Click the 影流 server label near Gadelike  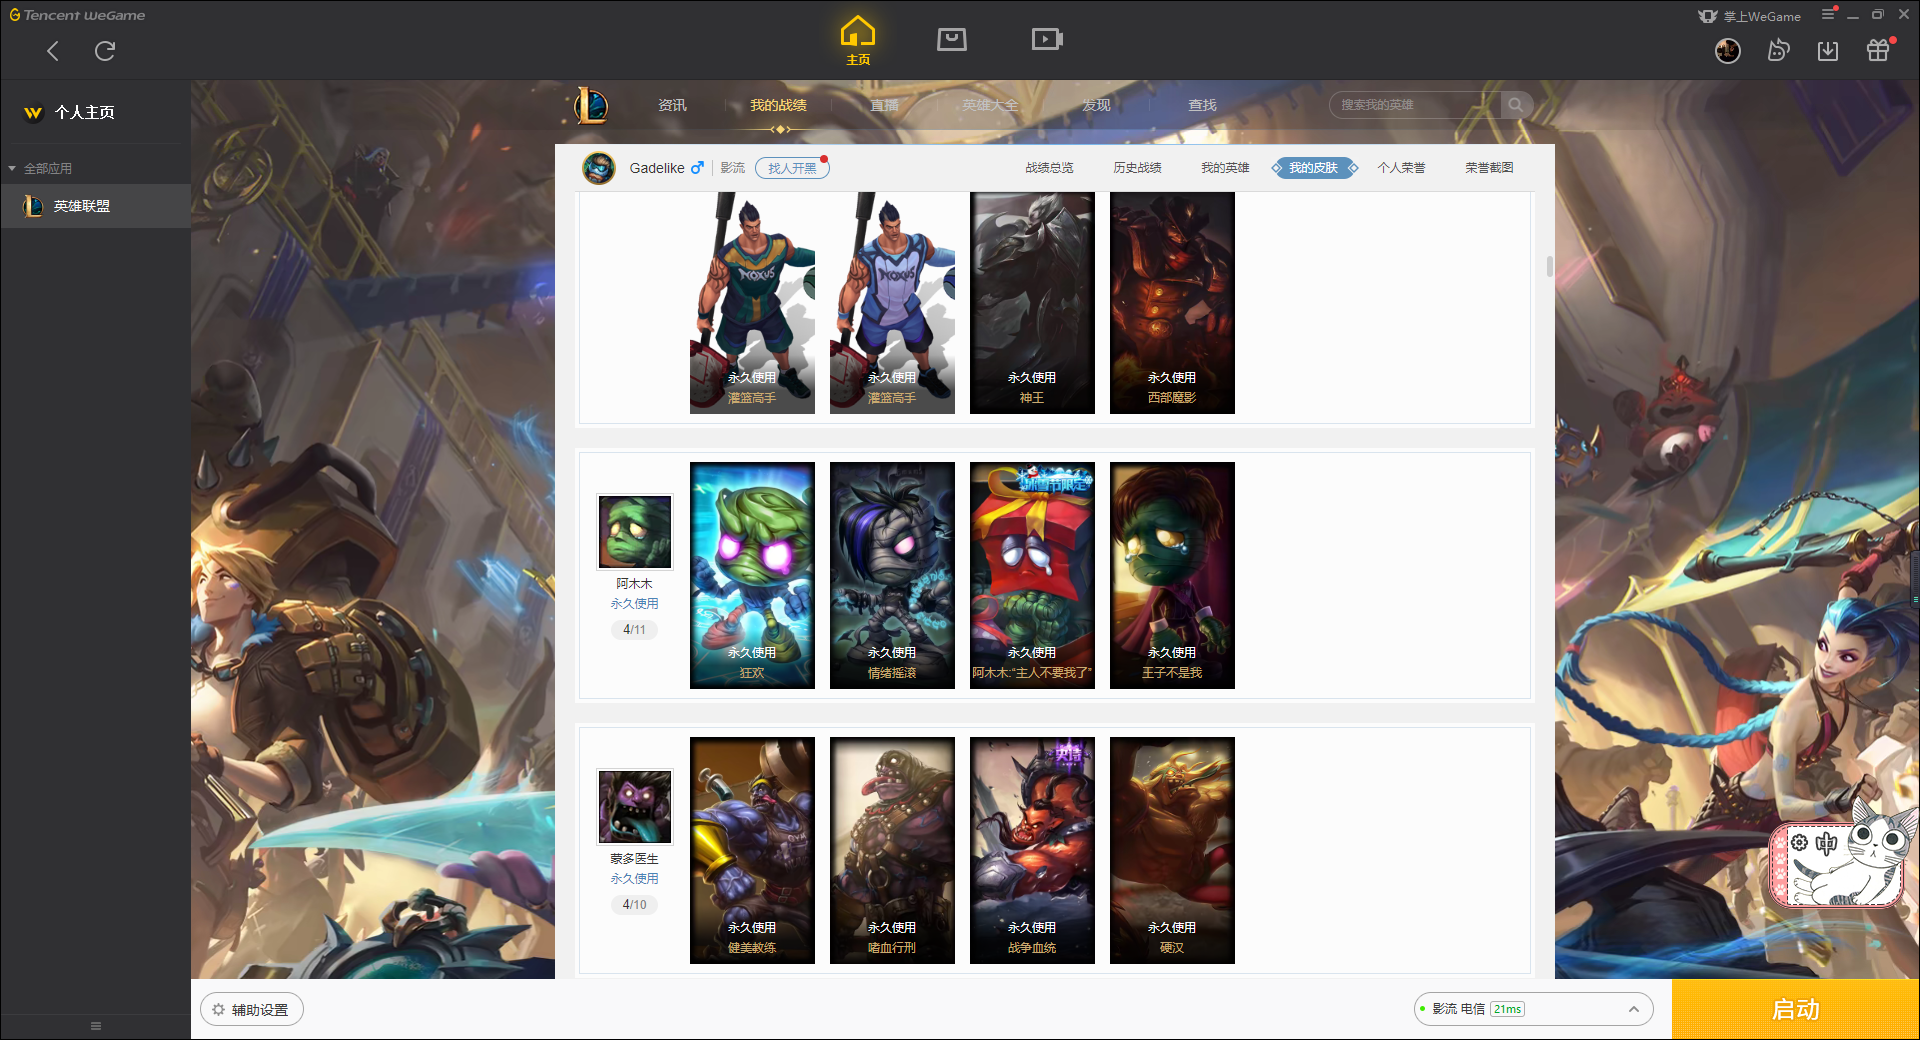click(732, 168)
